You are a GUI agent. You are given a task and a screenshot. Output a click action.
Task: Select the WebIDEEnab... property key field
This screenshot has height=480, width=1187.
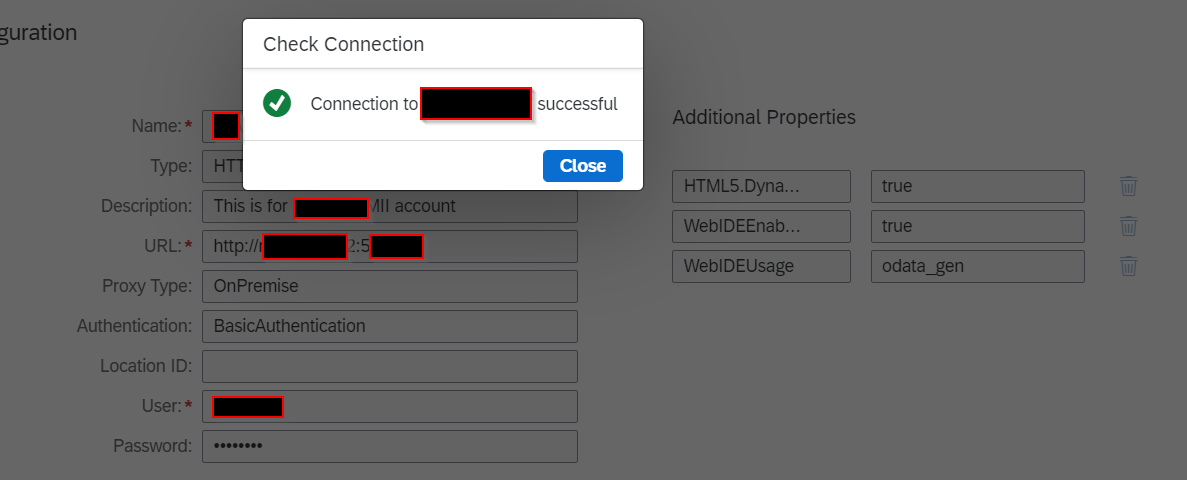click(761, 226)
